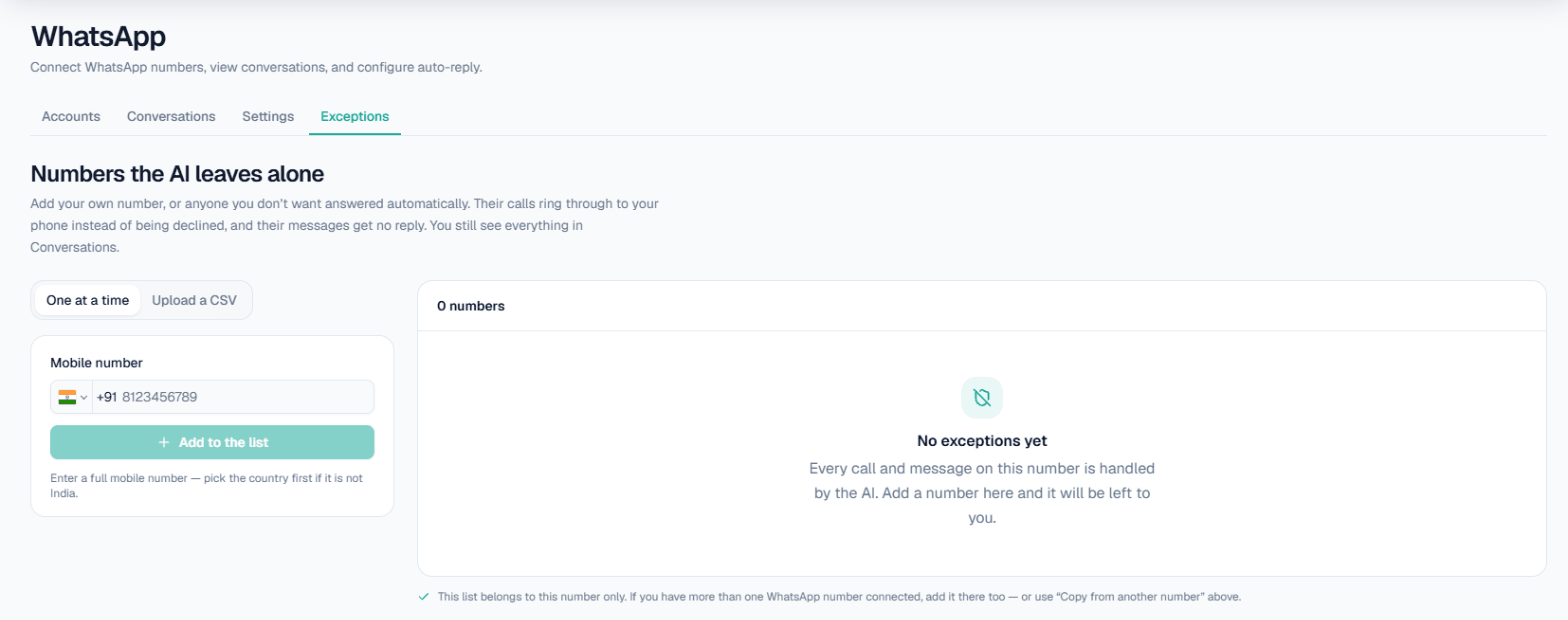Screen dimensions: 1568x620
Task: Expand the country code chevron
Action: click(x=84, y=398)
